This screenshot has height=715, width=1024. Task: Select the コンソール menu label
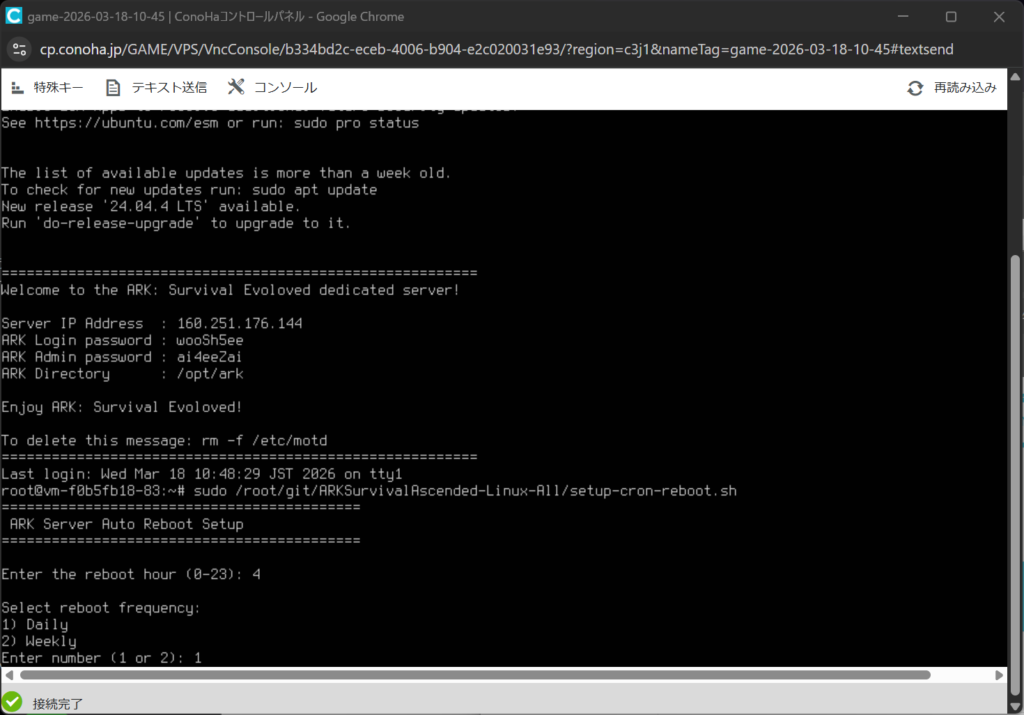[285, 88]
